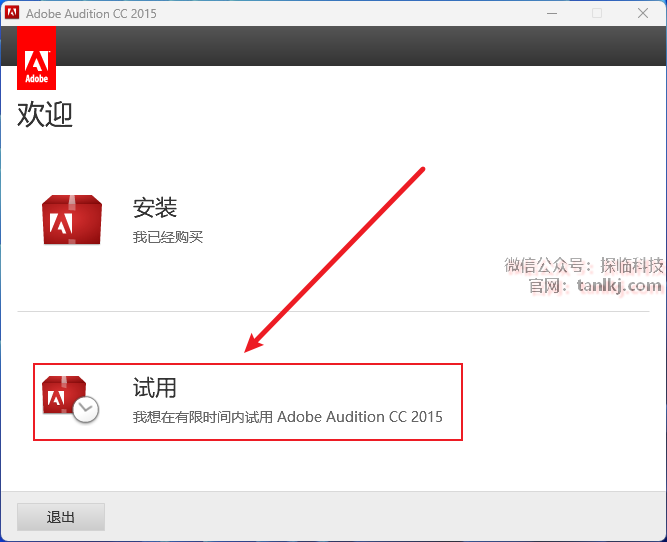This screenshot has width=667, height=542.
Task: Click the trial description mentioning Adobe Audition CC 2015
Action: (x=287, y=416)
